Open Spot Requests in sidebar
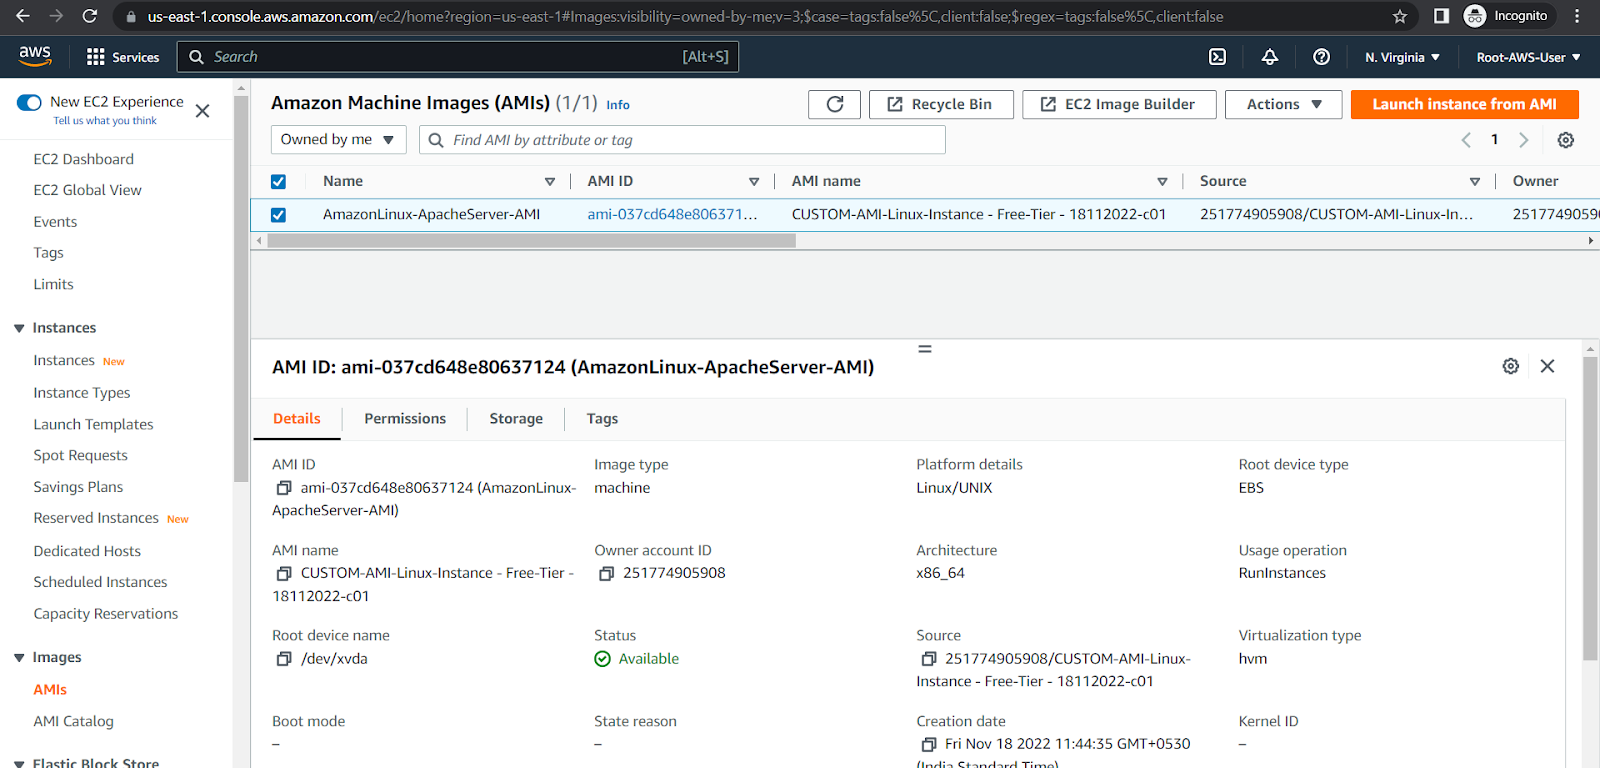The width and height of the screenshot is (1600, 768). click(x=80, y=455)
